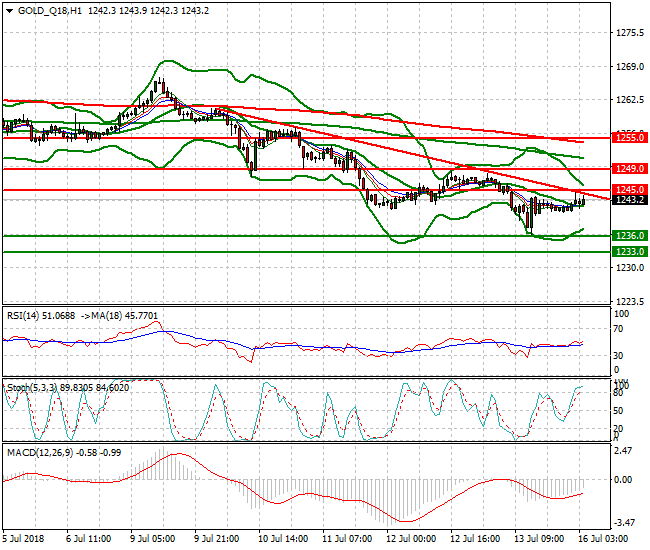This screenshot has height=550, width=650.
Task: Select the Stochastic 50 scale level
Action: pyautogui.click(x=618, y=411)
